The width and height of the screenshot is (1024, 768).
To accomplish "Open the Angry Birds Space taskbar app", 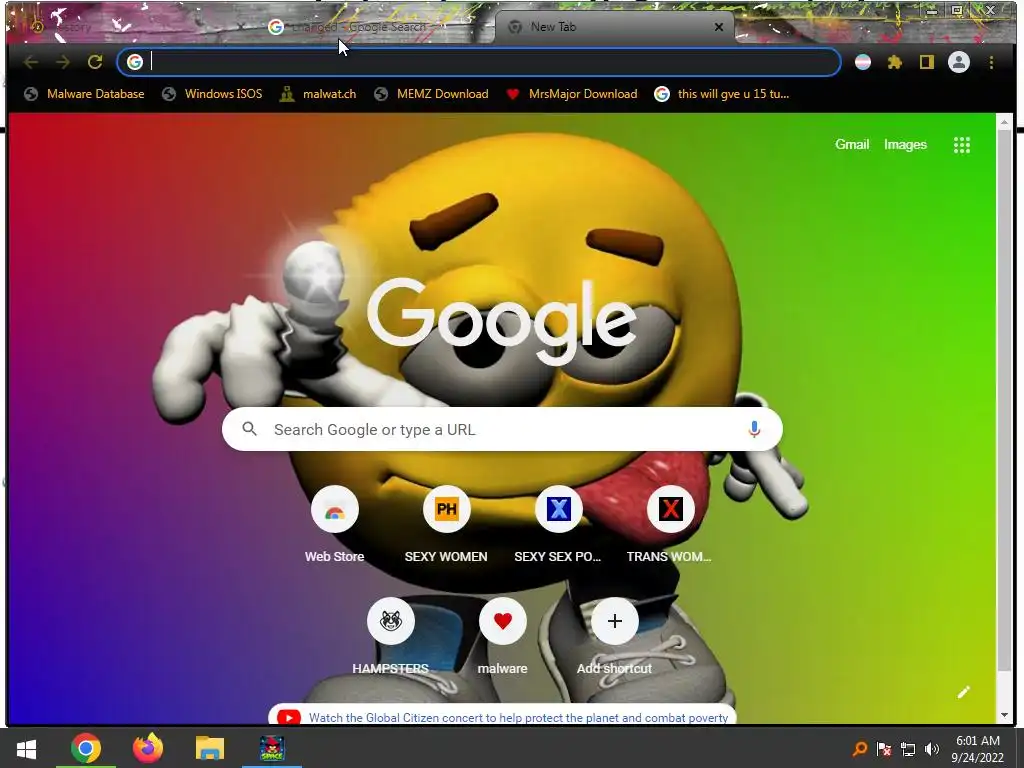I will (272, 748).
